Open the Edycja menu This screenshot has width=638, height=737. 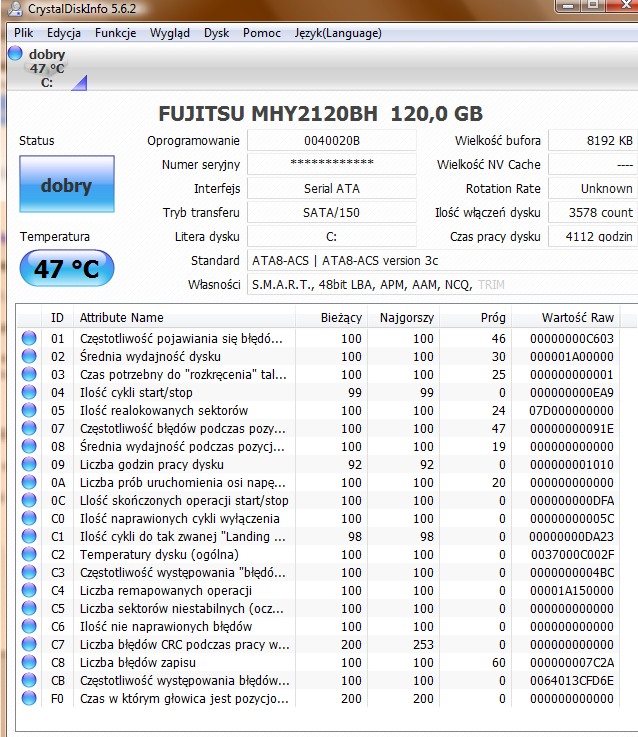tap(63, 33)
